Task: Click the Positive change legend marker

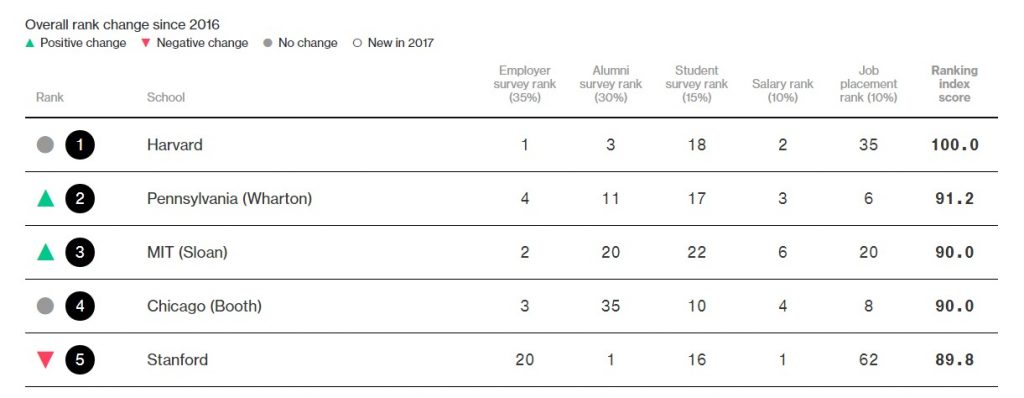Action: click(x=29, y=43)
